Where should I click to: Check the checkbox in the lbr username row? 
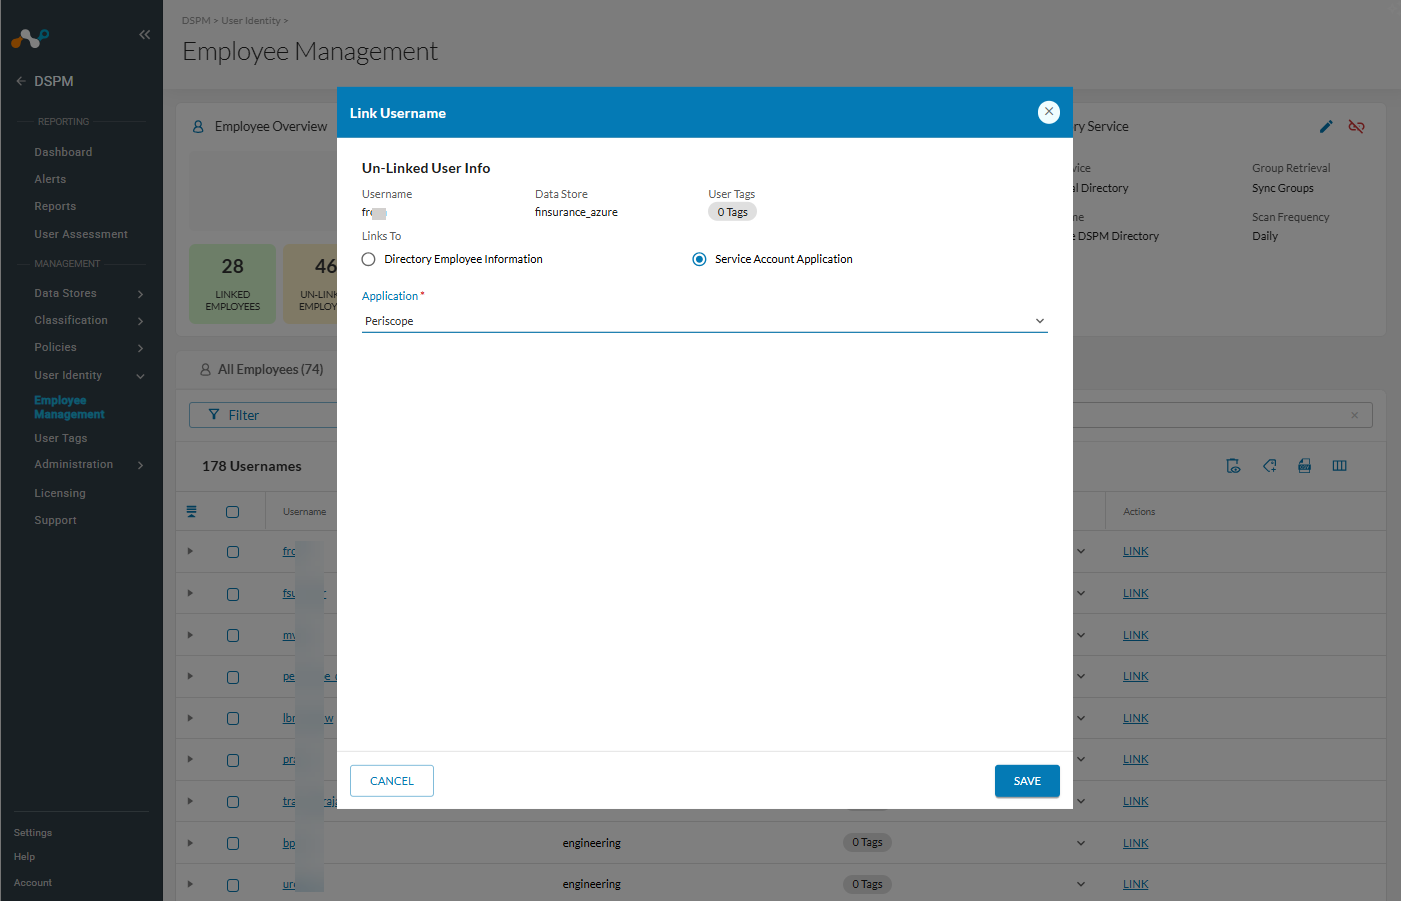(233, 718)
